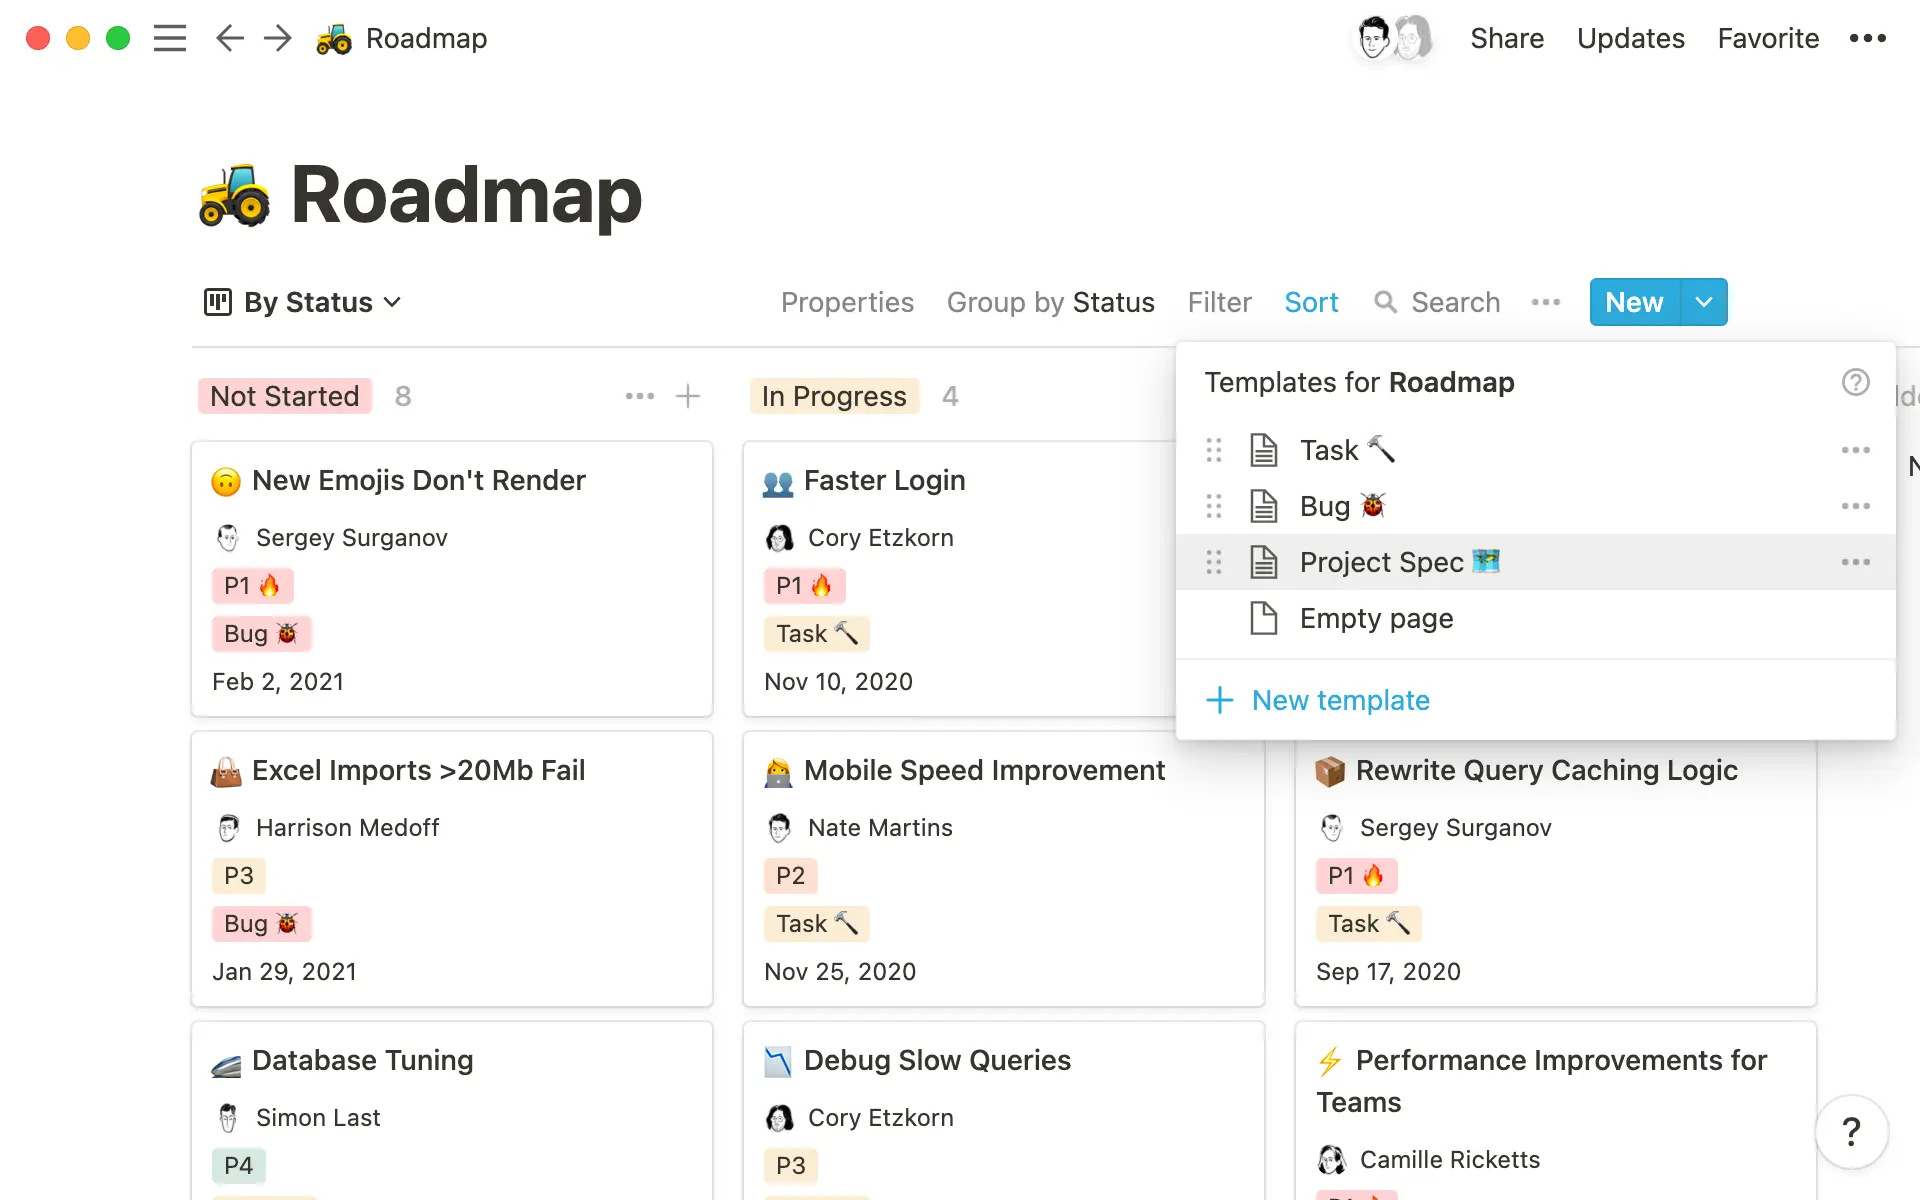Click the help circle in the templates popup

(x=1856, y=382)
